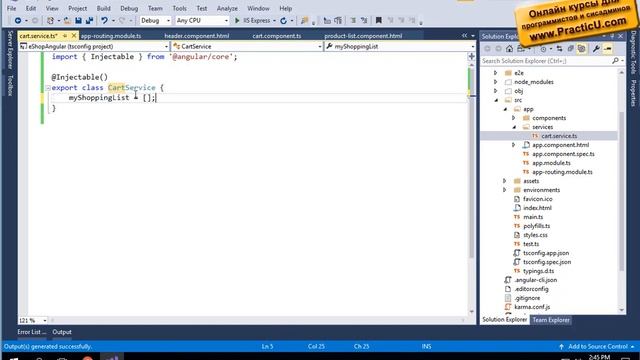Viewport: 640px width, 360px height.
Task: Toggle Show All Files in Solution Explorer
Action: coord(582,49)
